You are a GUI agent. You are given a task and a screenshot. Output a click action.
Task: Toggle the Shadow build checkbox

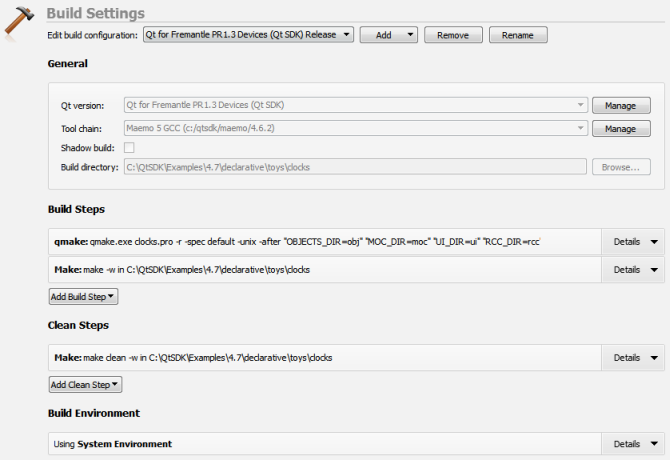tap(129, 148)
